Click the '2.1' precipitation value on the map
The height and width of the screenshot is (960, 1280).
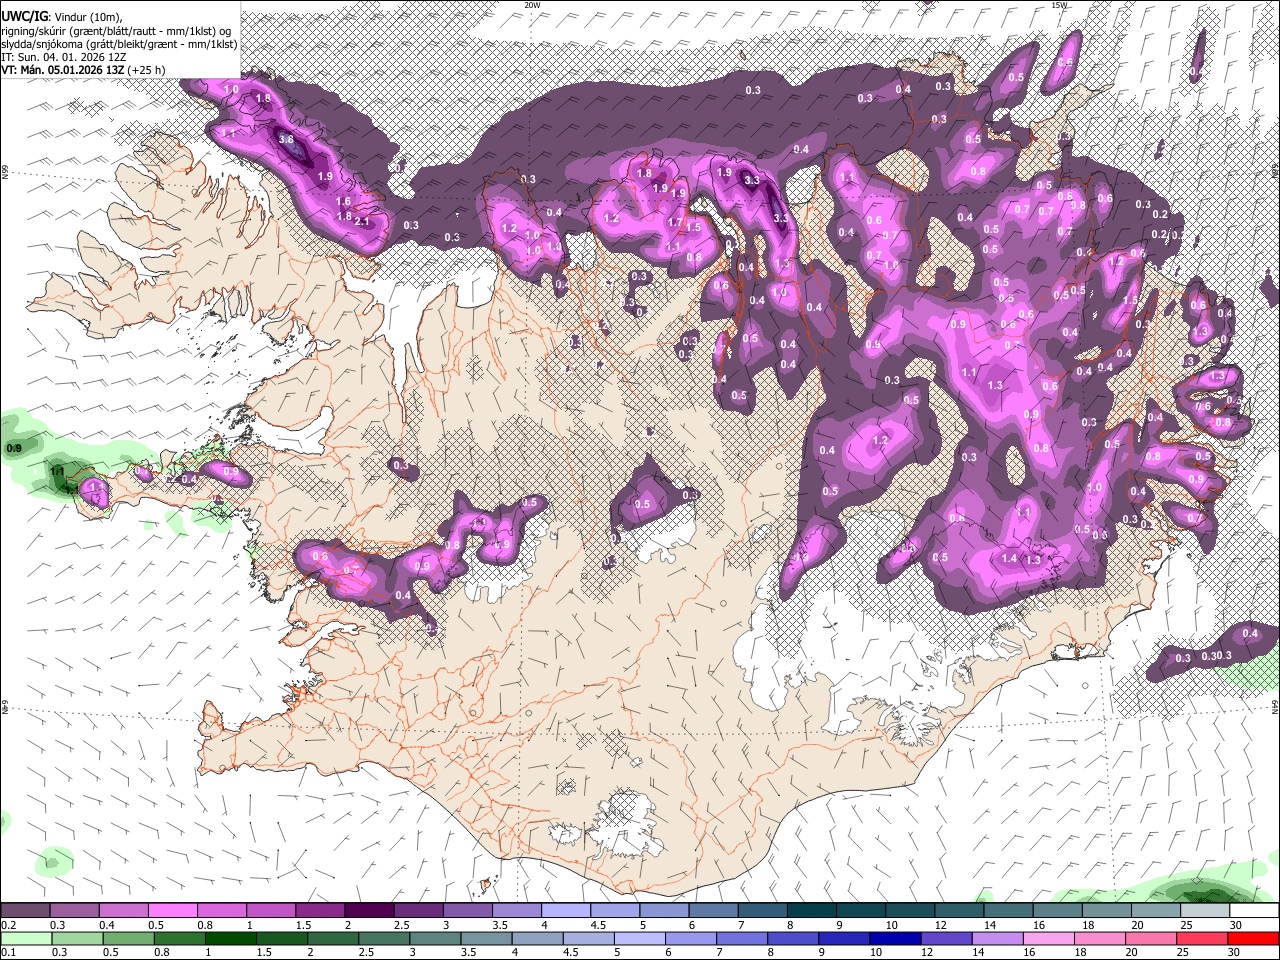pyautogui.click(x=362, y=222)
